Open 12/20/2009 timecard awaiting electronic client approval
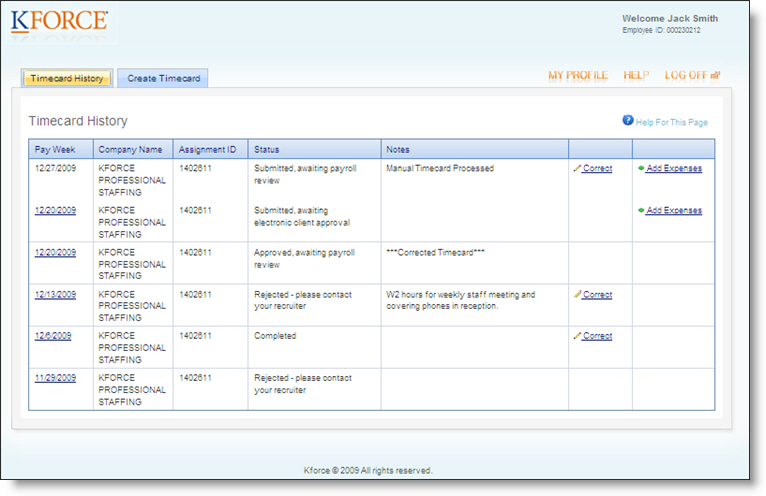Screen dimensions: 766x496 click(55, 210)
